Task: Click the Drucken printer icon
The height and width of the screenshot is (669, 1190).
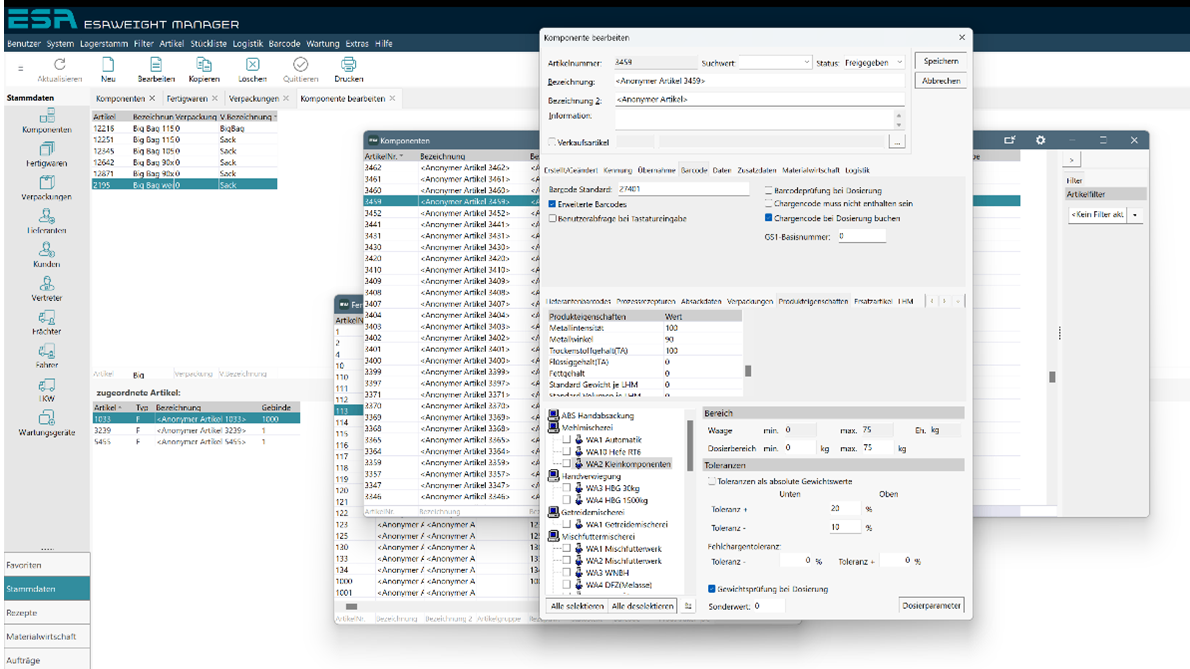Action: [x=348, y=65]
